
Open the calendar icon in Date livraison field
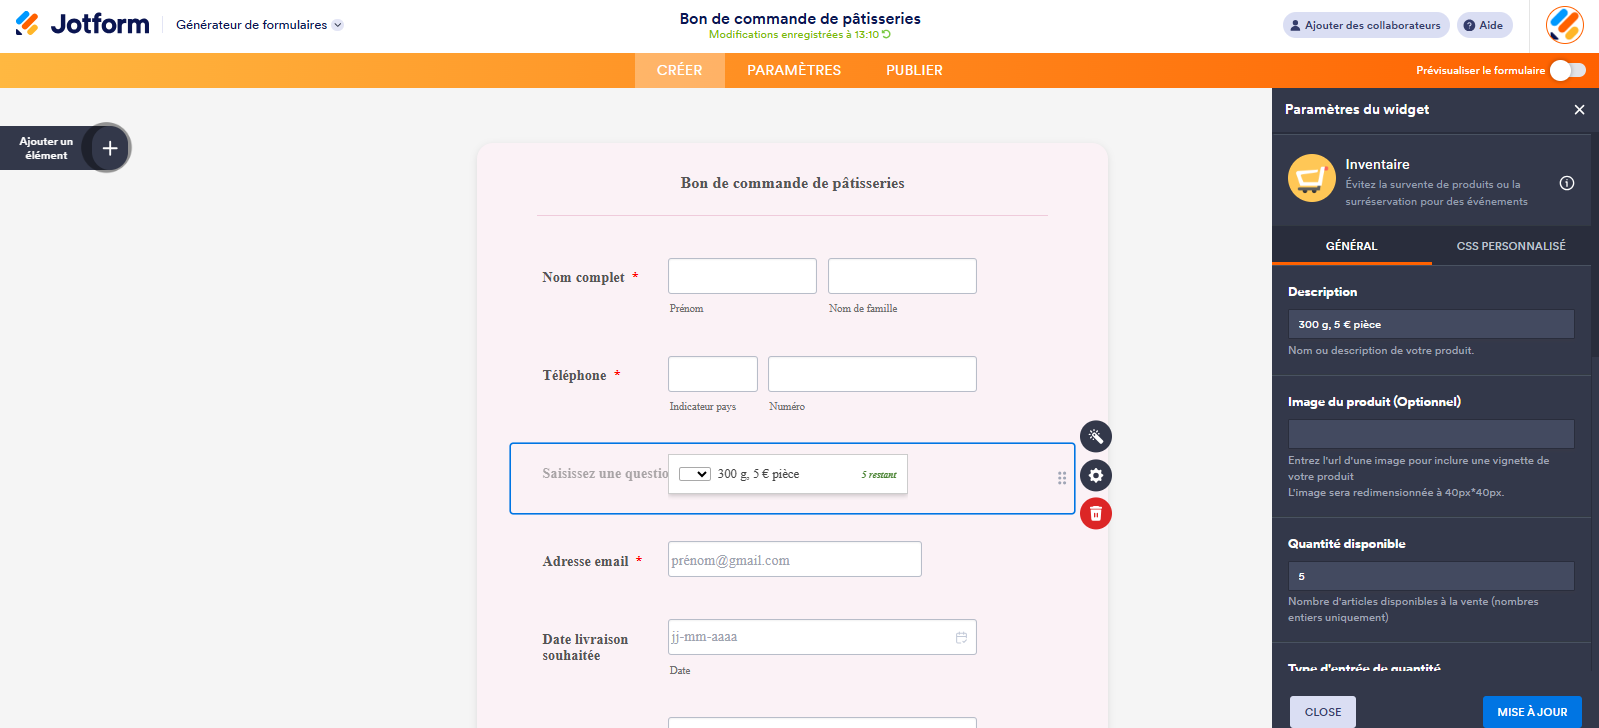[961, 636]
